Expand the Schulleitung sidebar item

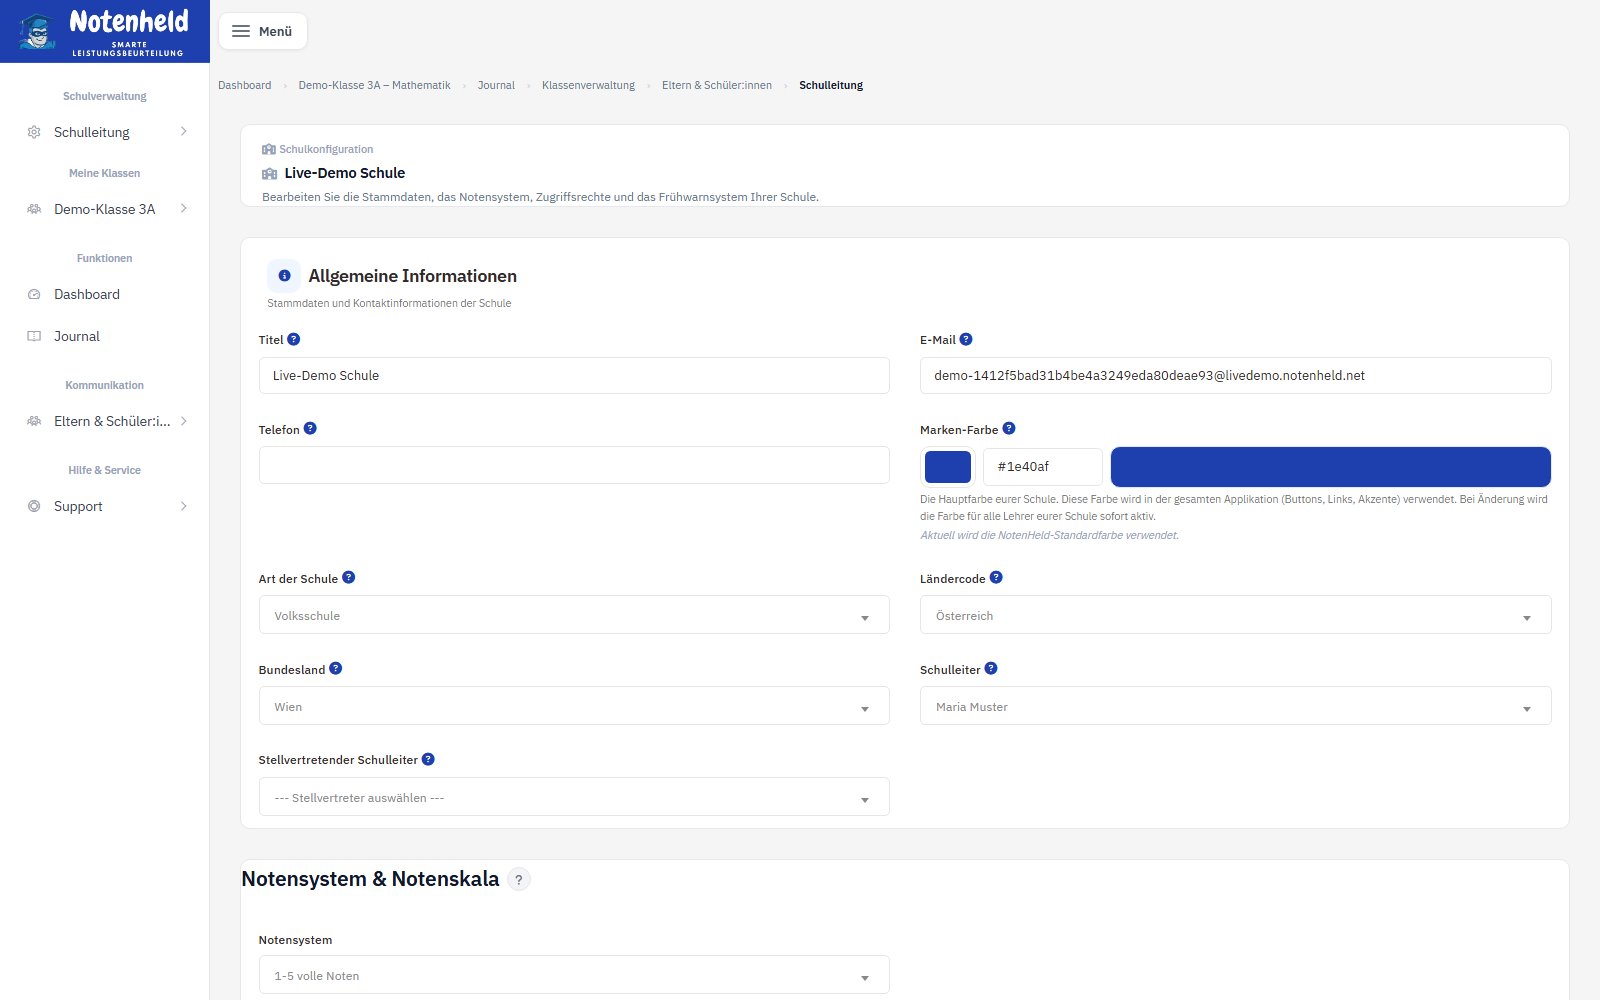(105, 132)
